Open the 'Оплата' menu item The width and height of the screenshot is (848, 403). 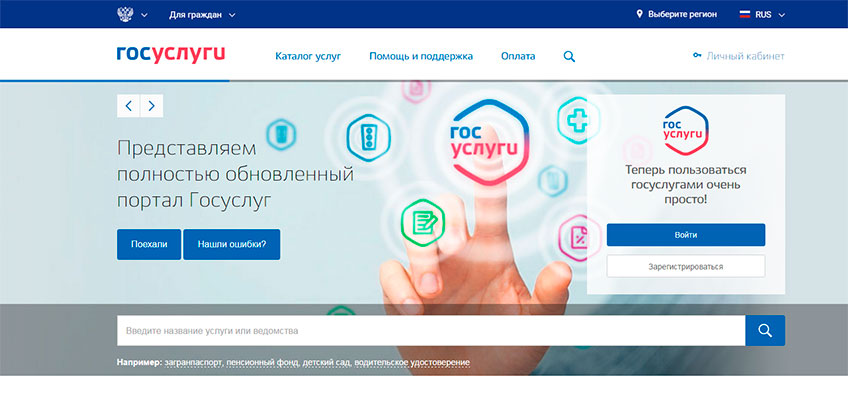tap(518, 56)
